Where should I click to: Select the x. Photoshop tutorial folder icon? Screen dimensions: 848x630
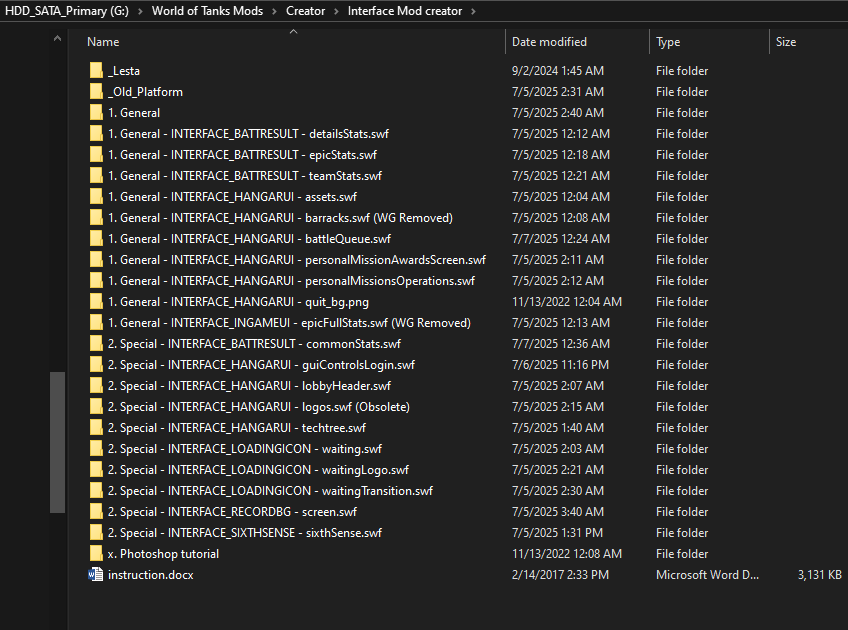(96, 554)
